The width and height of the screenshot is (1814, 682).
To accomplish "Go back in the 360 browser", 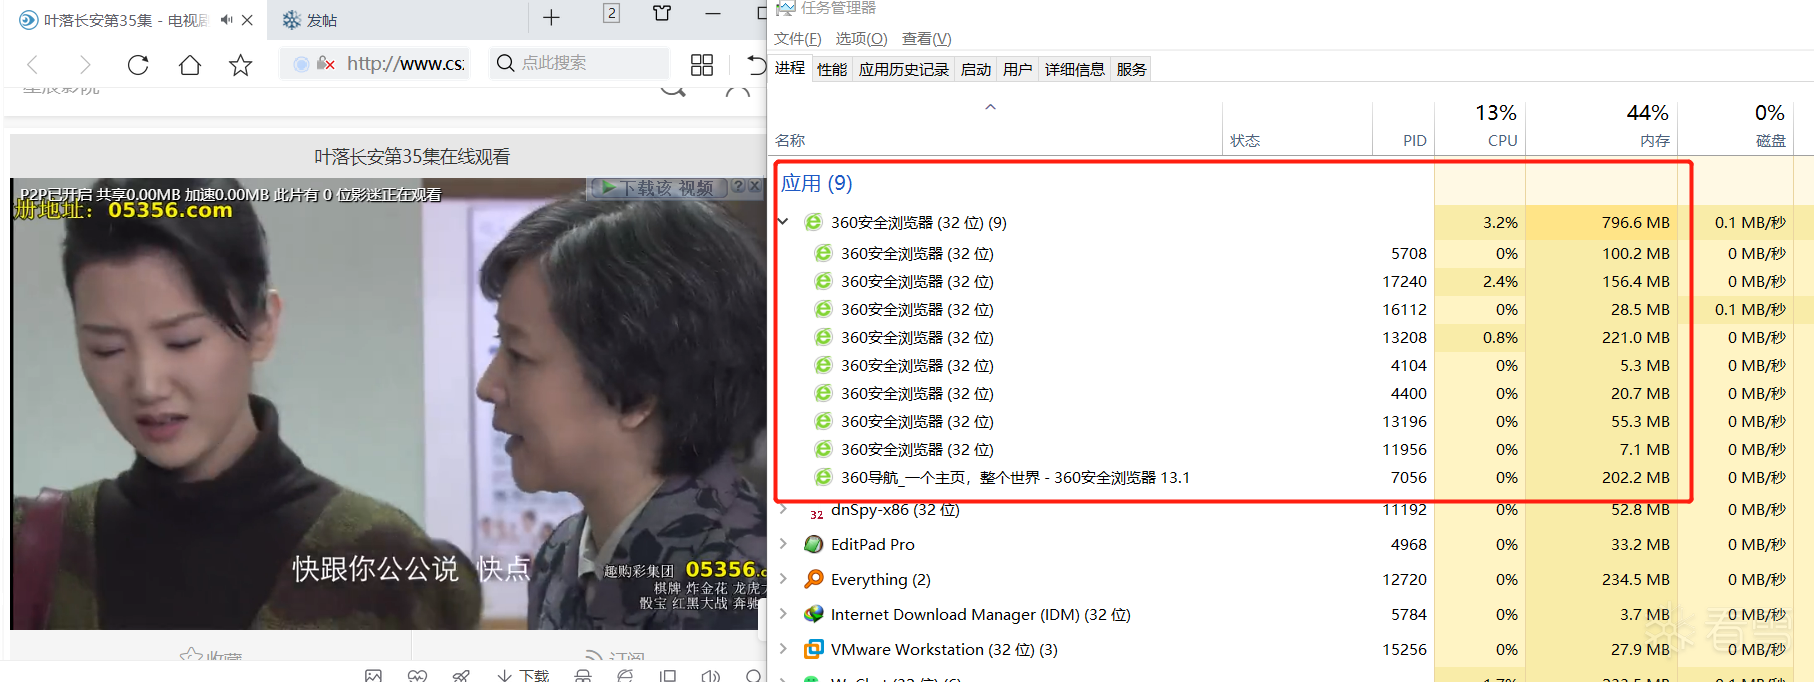I will coord(33,65).
